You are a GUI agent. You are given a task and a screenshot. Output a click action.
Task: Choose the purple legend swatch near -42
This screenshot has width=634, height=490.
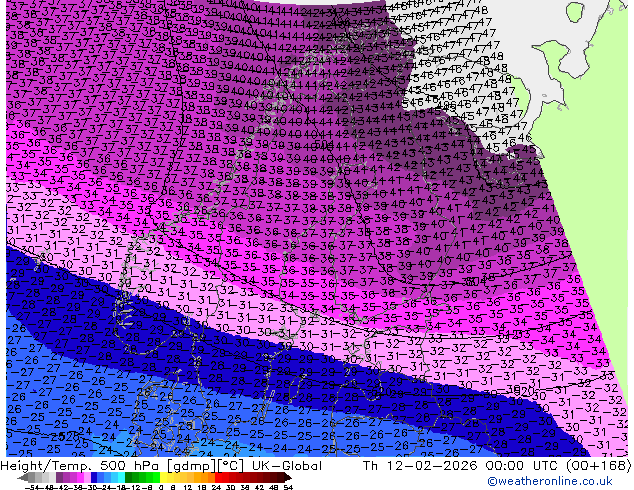tap(57, 477)
